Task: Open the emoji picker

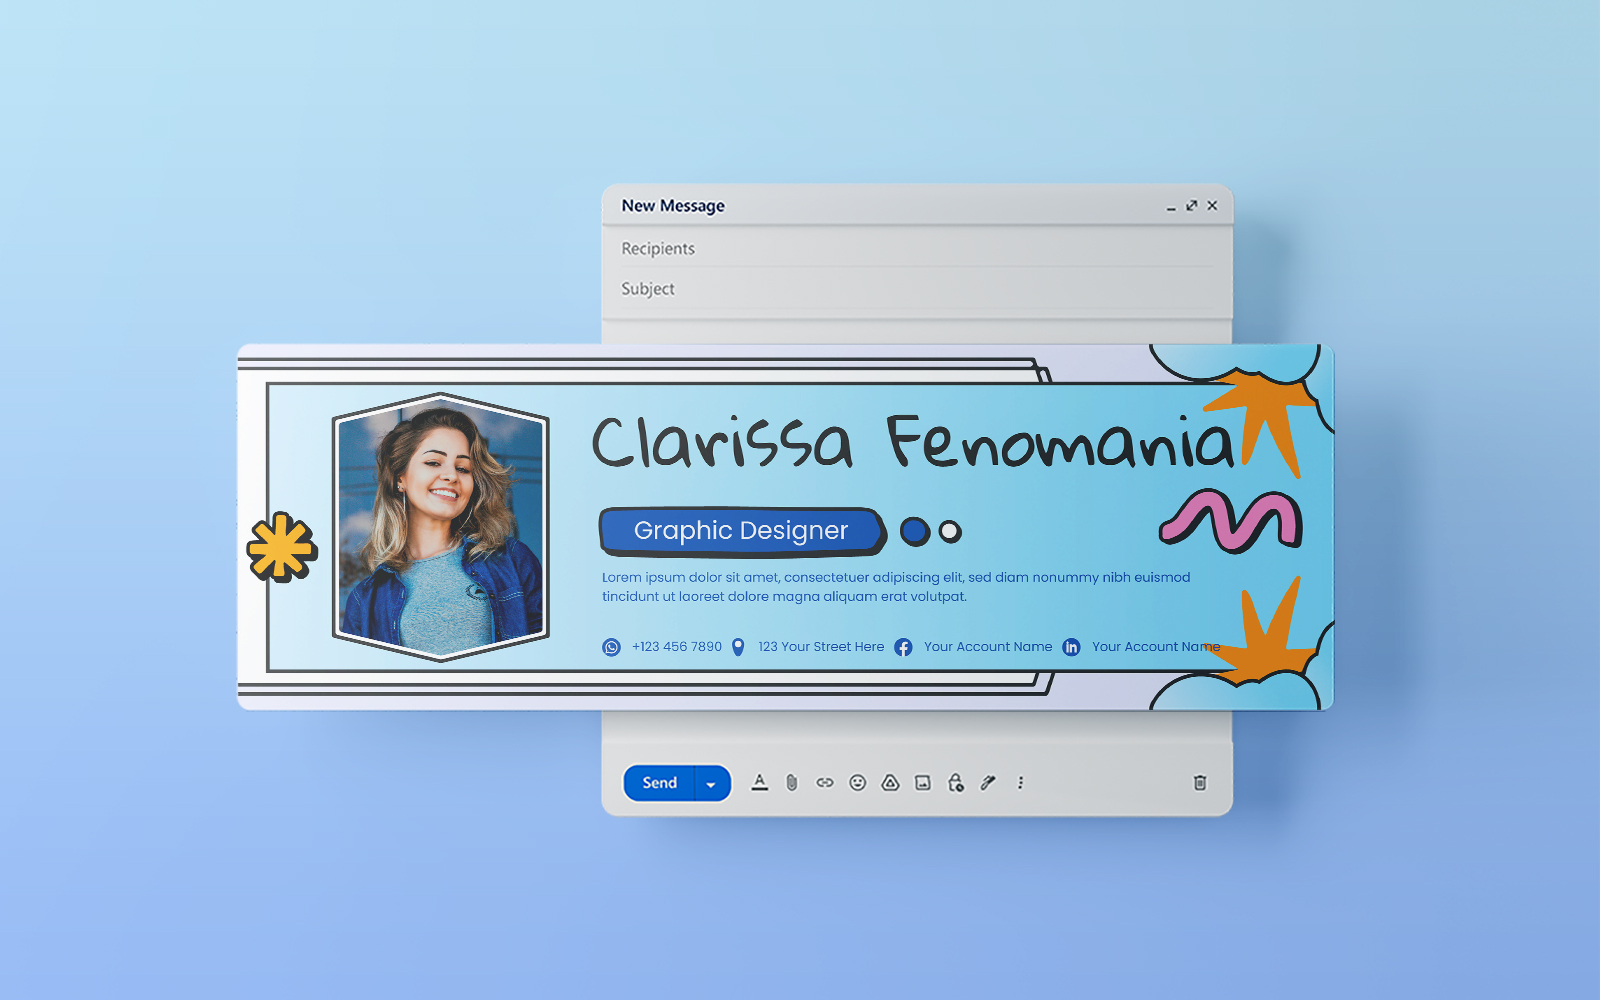Action: coord(857,783)
